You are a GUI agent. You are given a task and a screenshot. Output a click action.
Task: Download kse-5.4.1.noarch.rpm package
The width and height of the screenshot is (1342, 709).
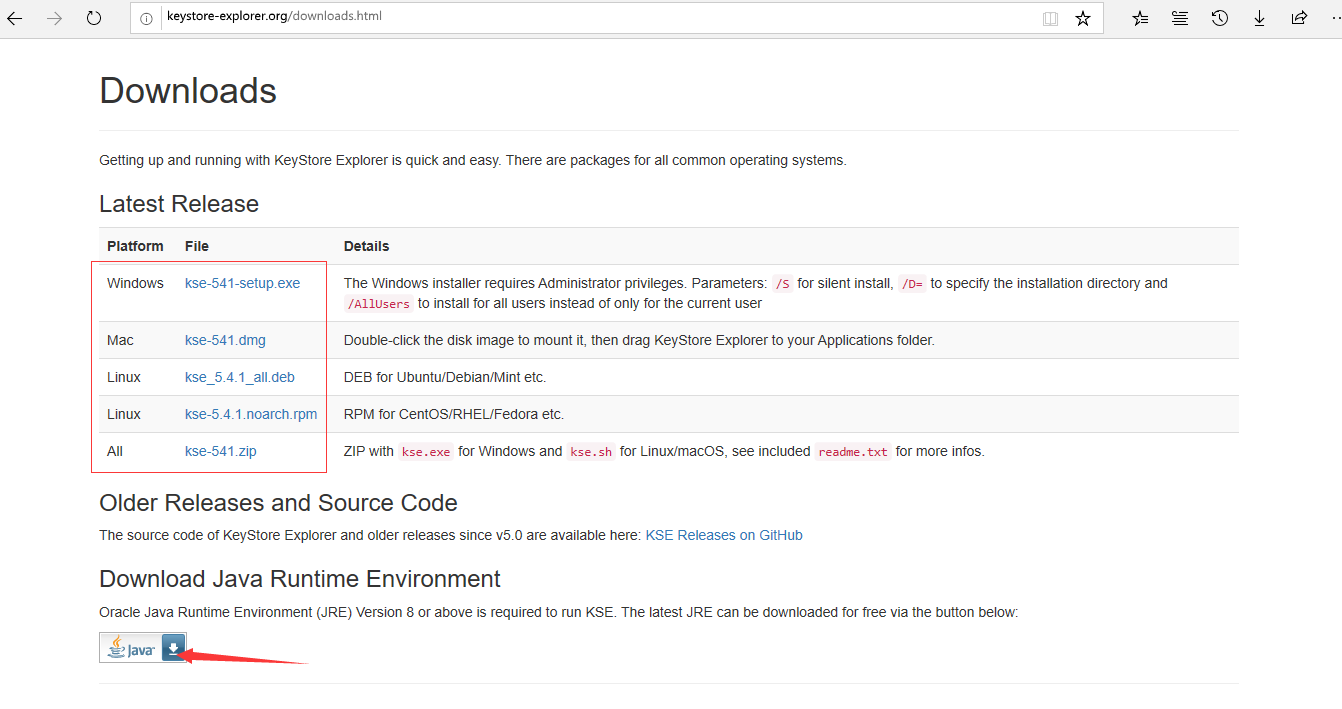click(x=251, y=414)
